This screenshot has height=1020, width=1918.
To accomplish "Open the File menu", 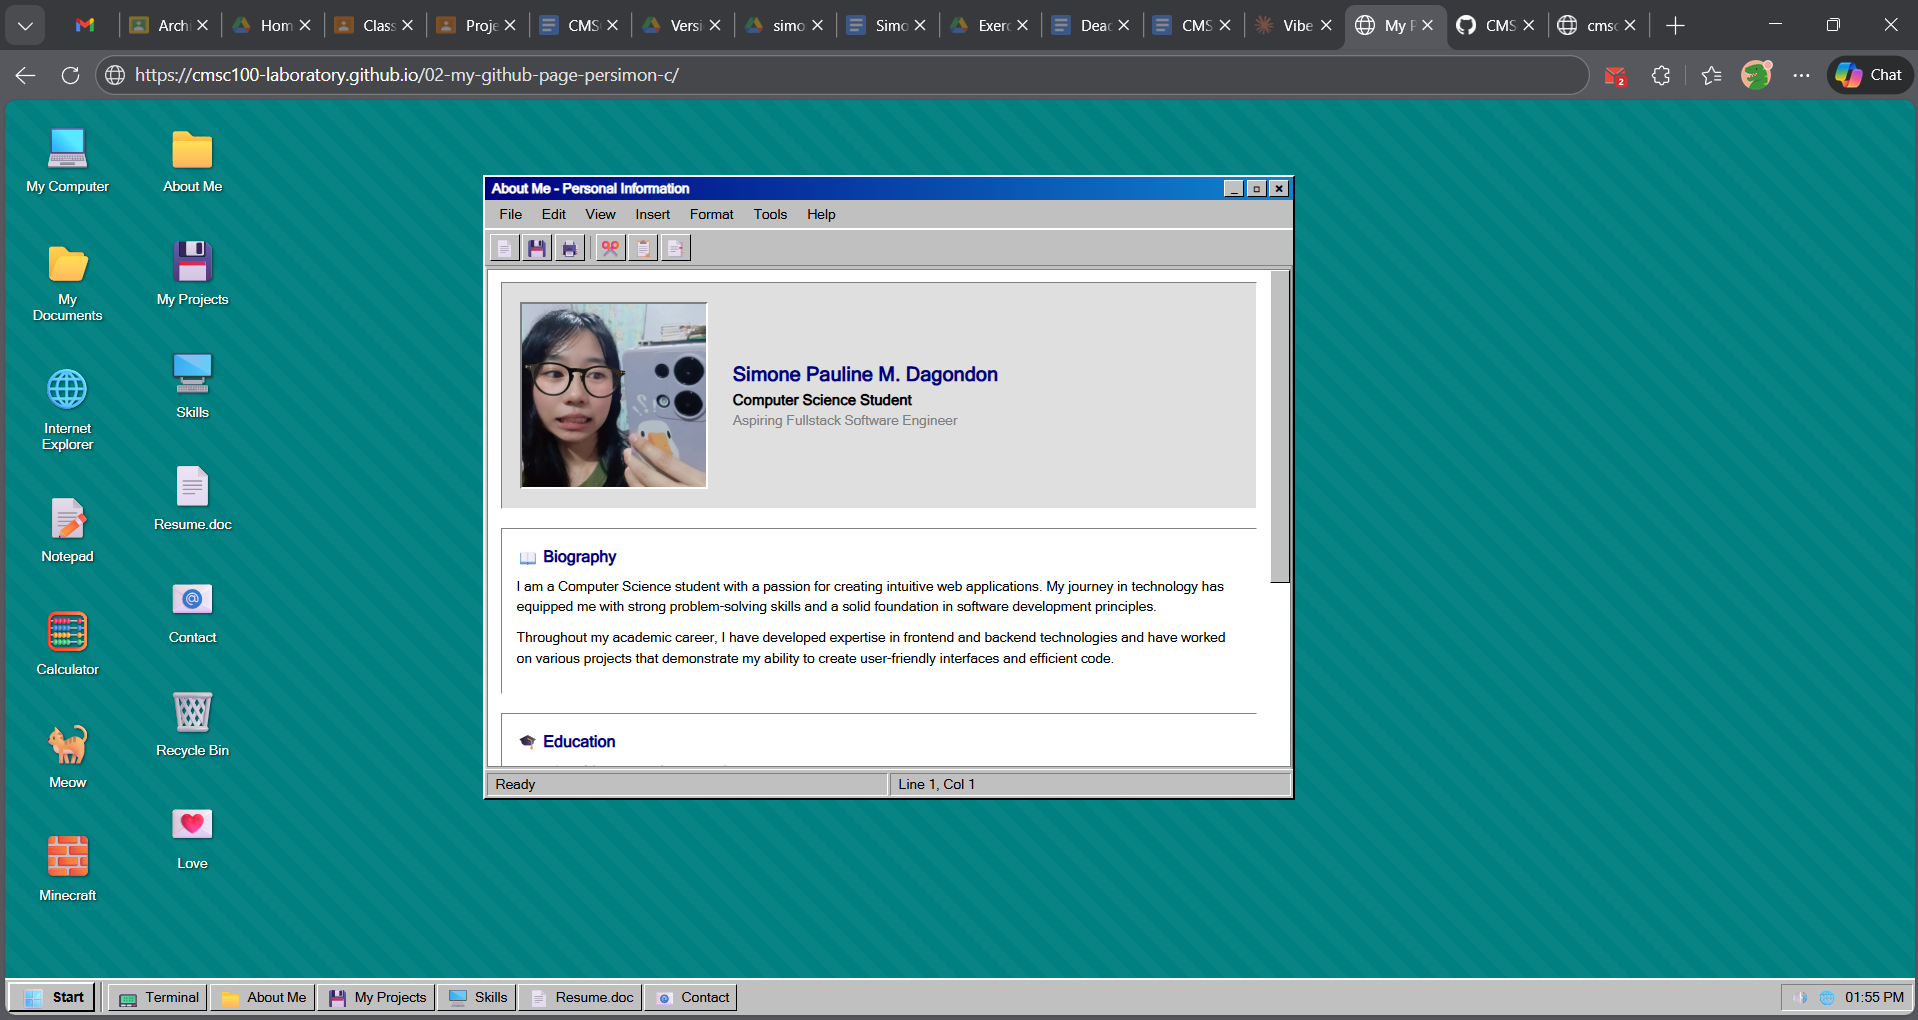I will 510,214.
